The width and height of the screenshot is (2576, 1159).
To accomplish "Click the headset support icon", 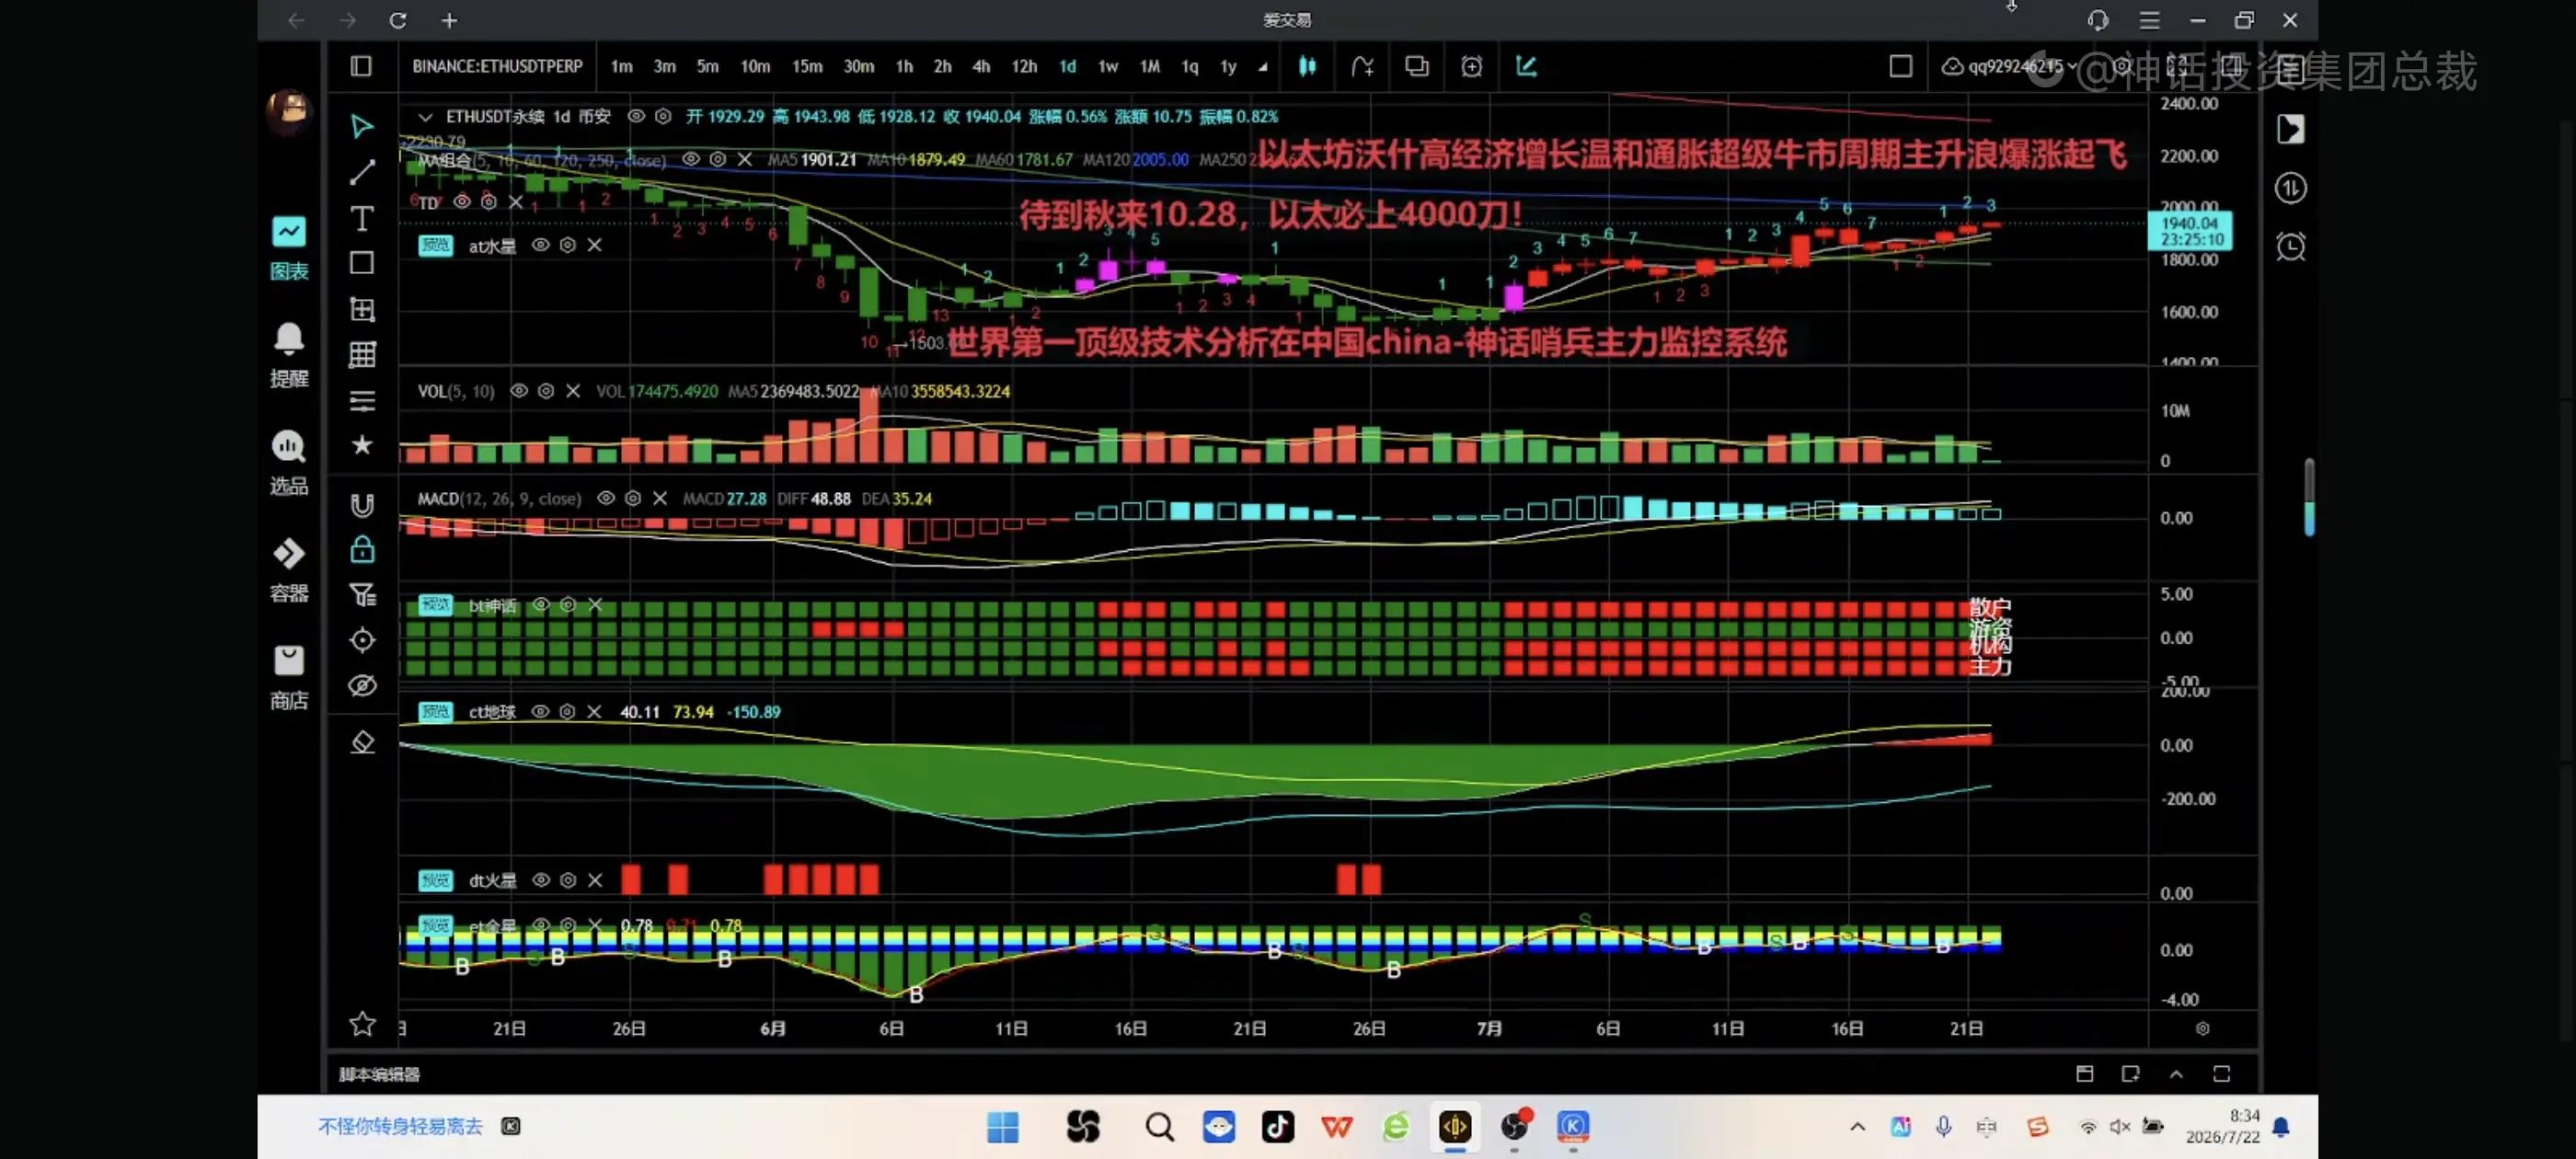I will point(2098,20).
